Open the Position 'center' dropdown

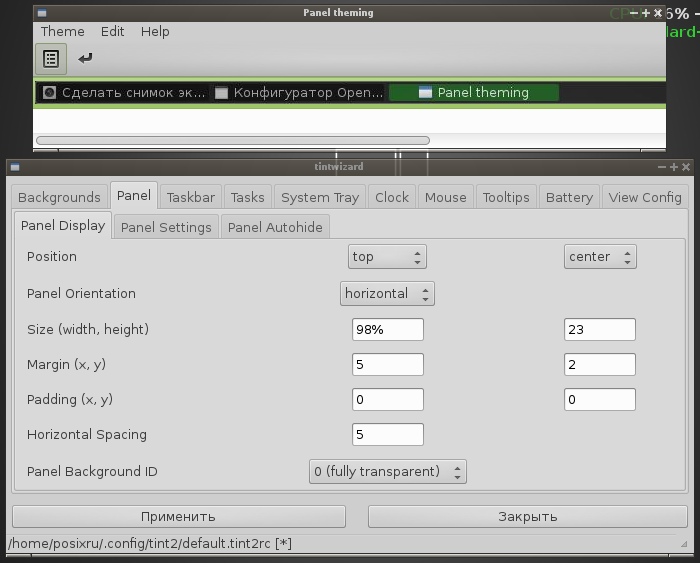[x=600, y=257]
